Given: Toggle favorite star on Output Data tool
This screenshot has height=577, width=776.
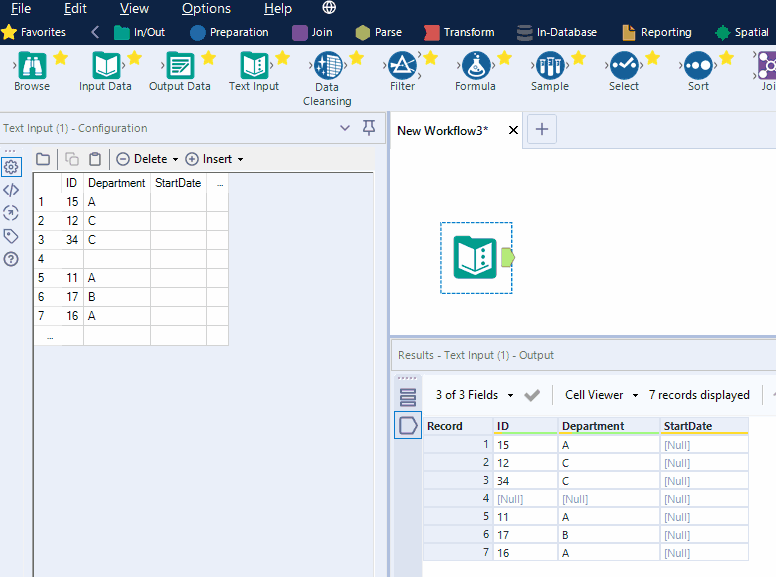Looking at the screenshot, I should tap(209, 58).
